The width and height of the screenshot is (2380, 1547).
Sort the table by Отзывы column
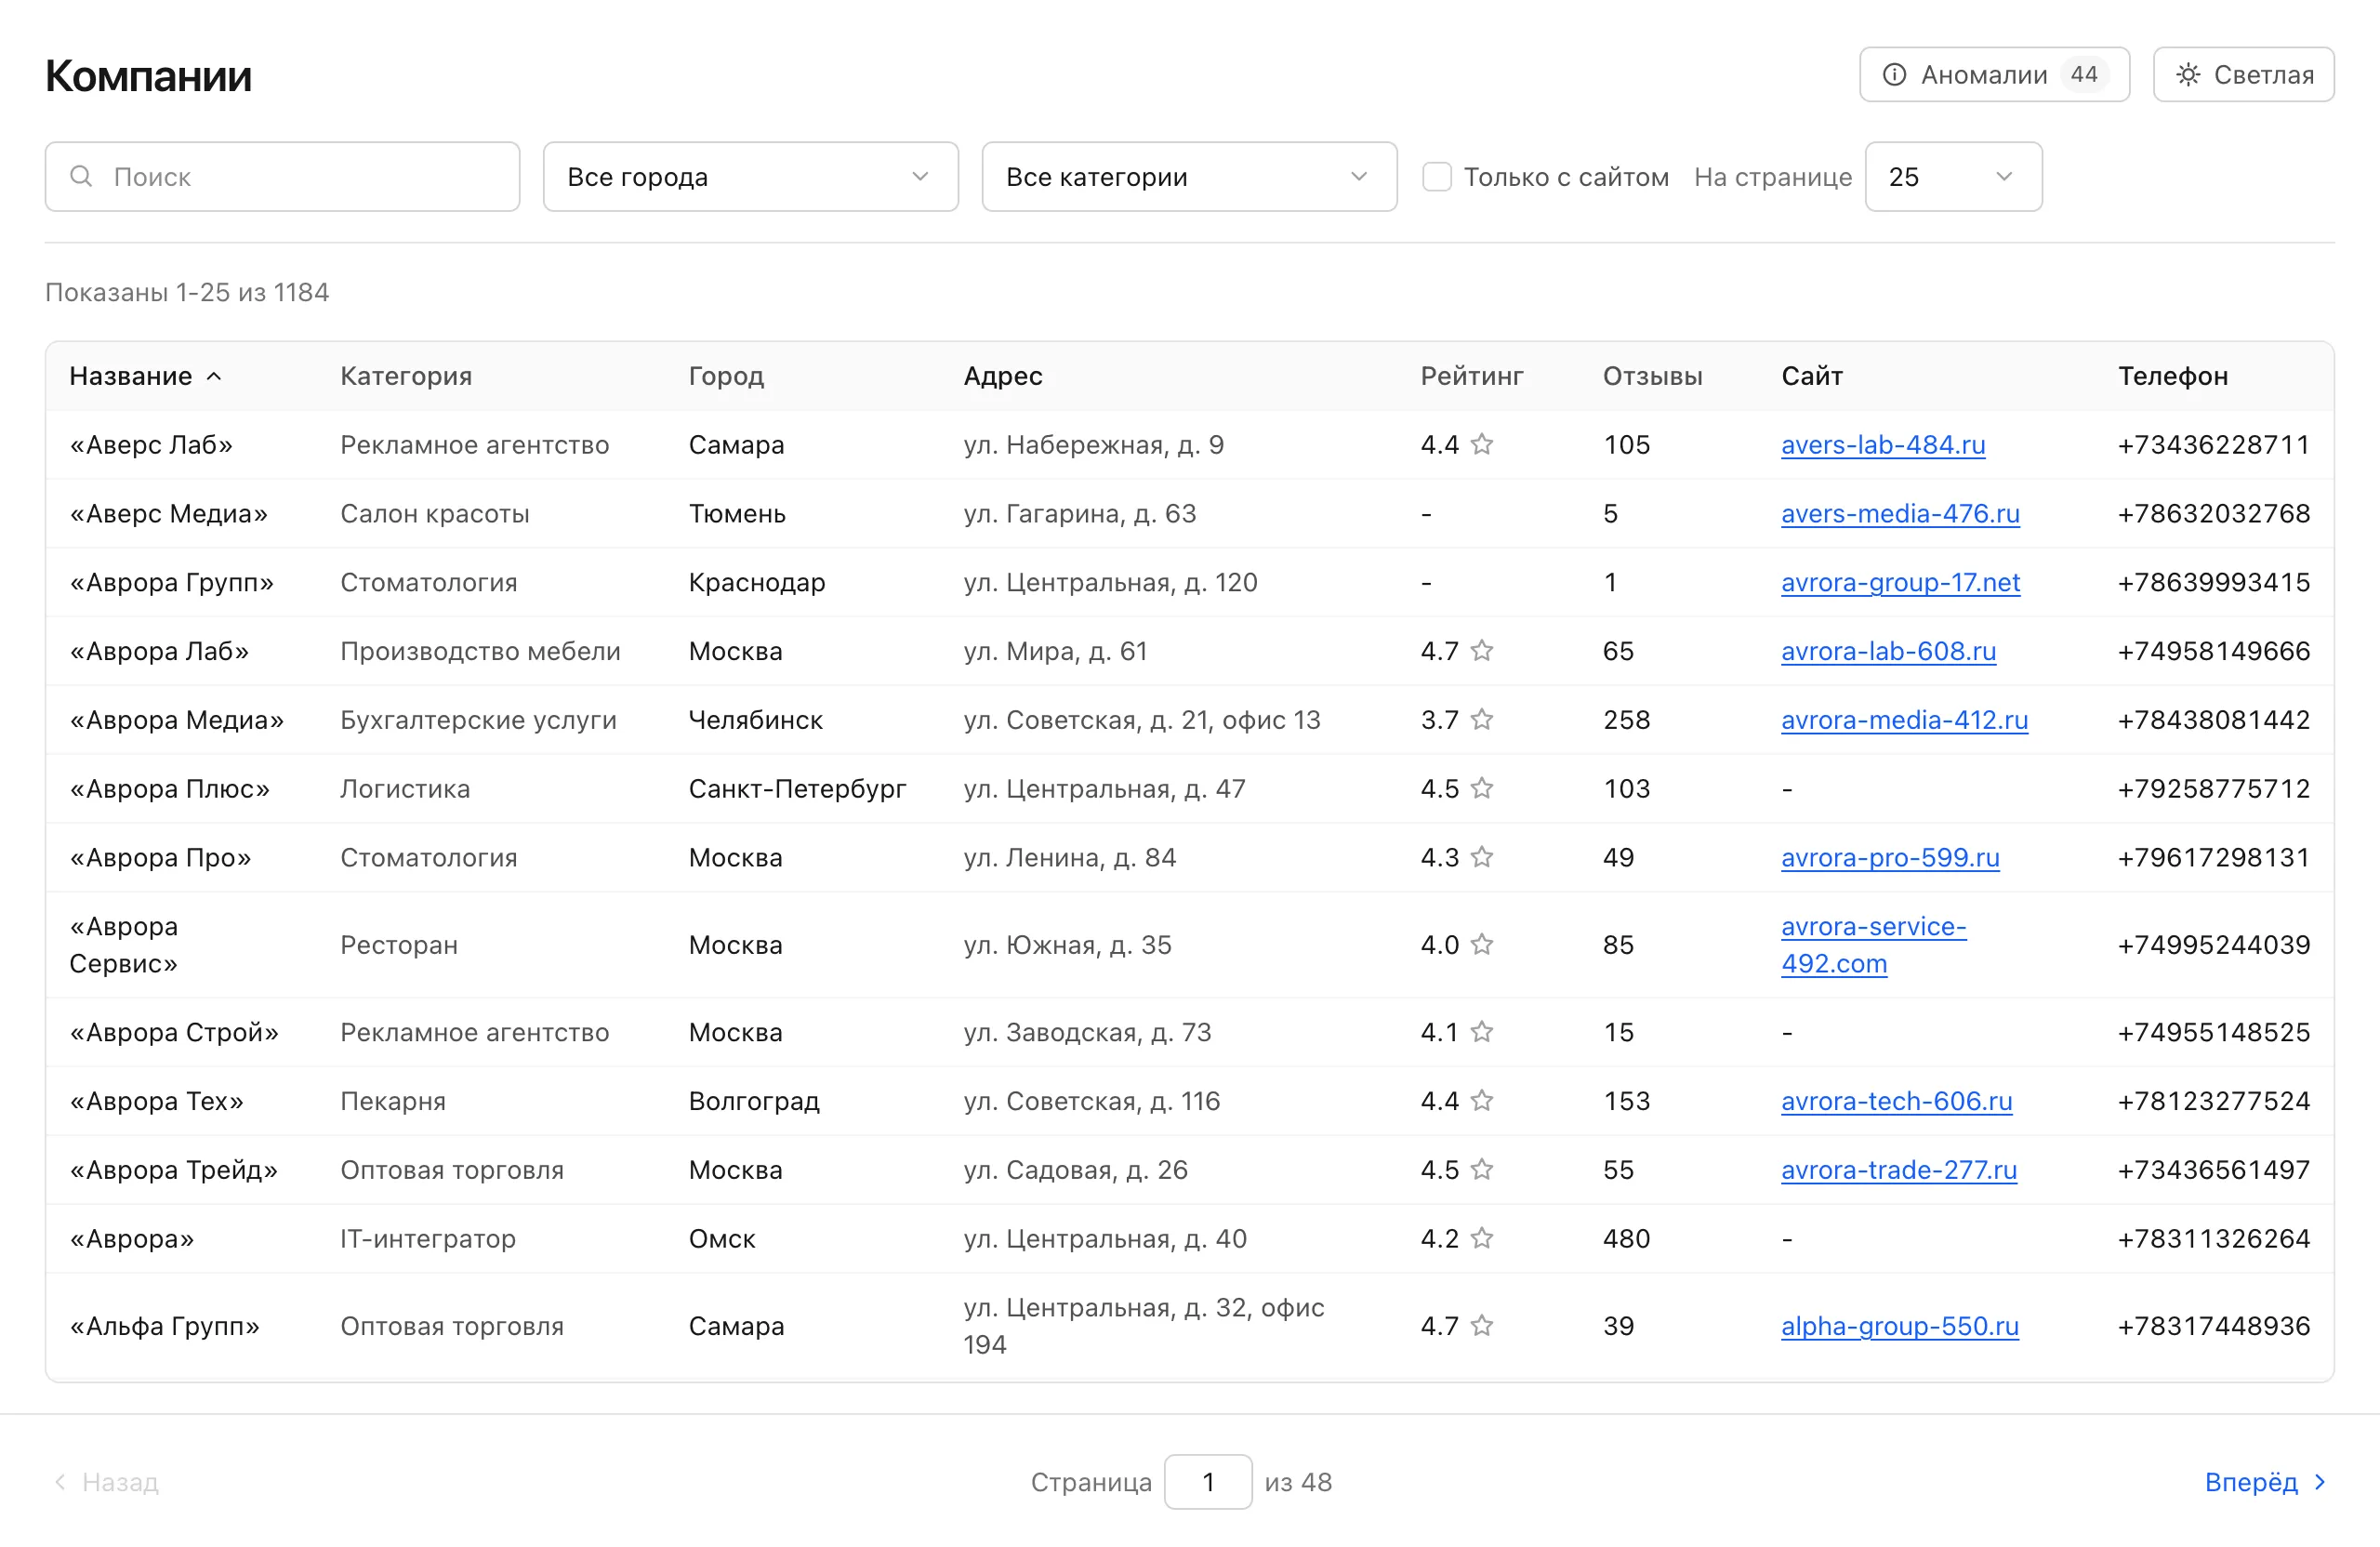point(1652,376)
